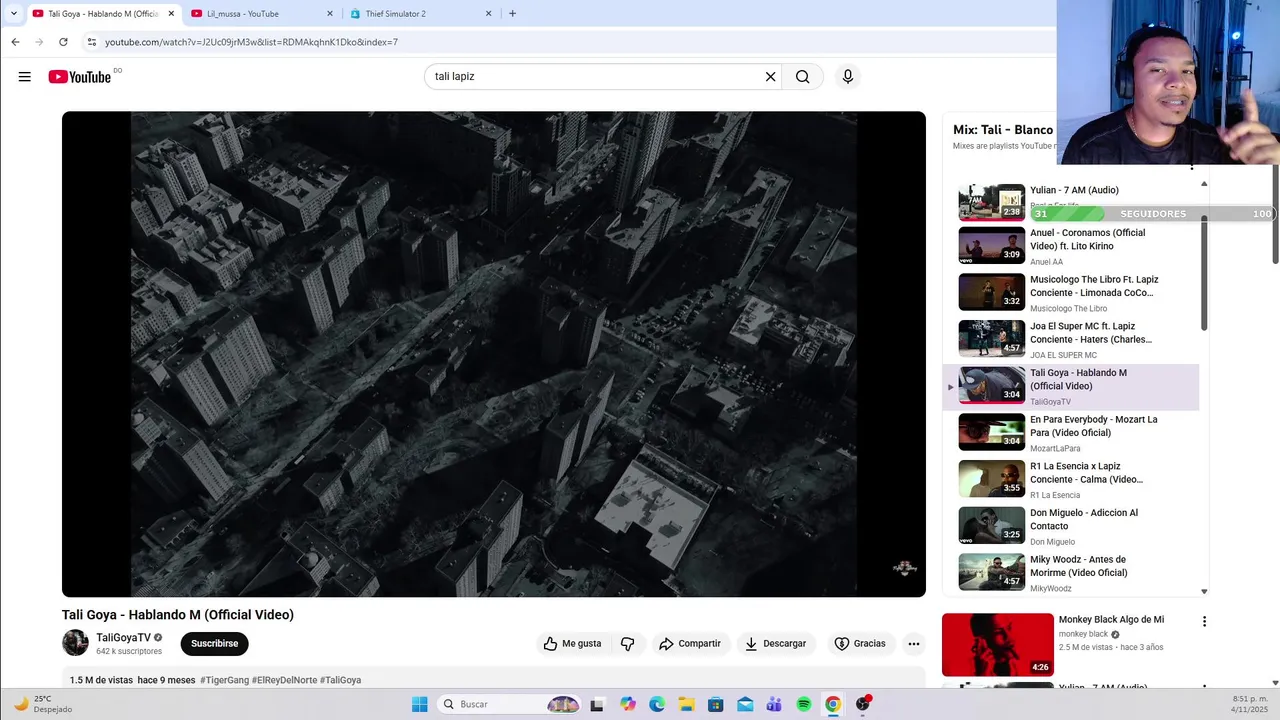Open File Explorer from the taskbar

point(686,704)
